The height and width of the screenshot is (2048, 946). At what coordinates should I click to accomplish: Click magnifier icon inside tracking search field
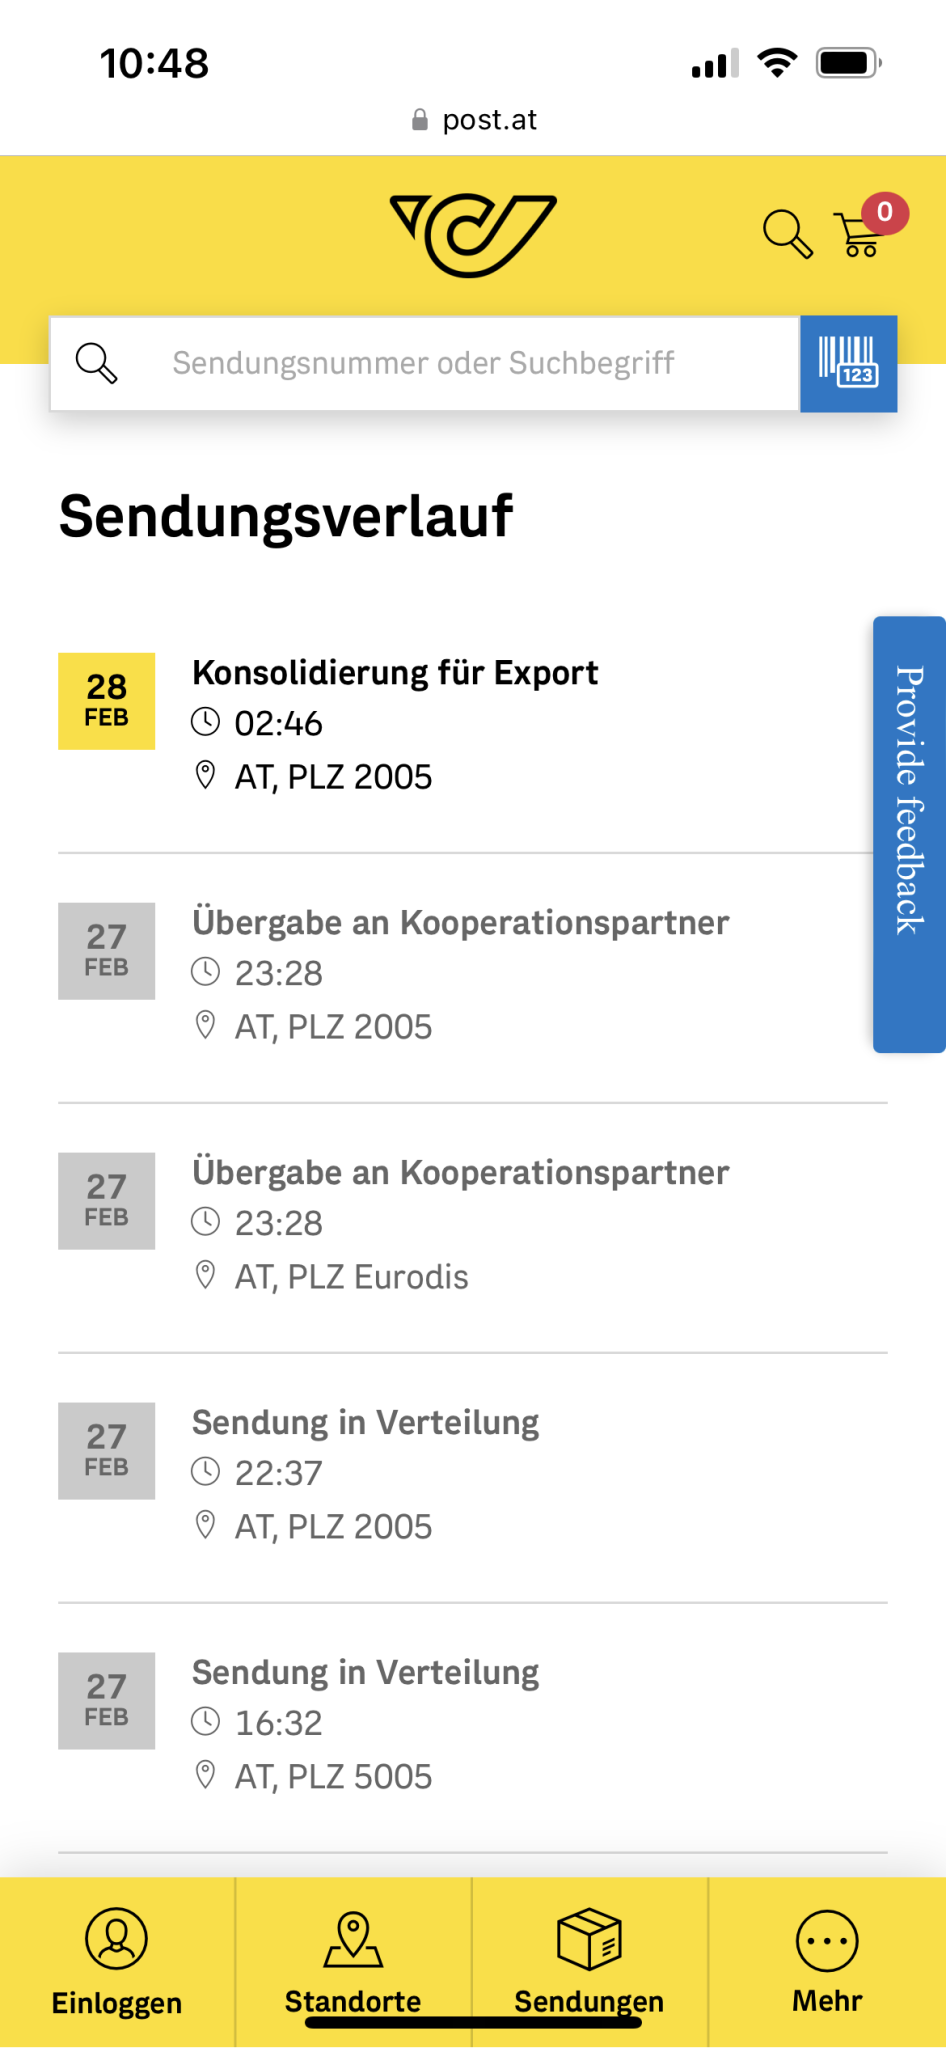[97, 363]
